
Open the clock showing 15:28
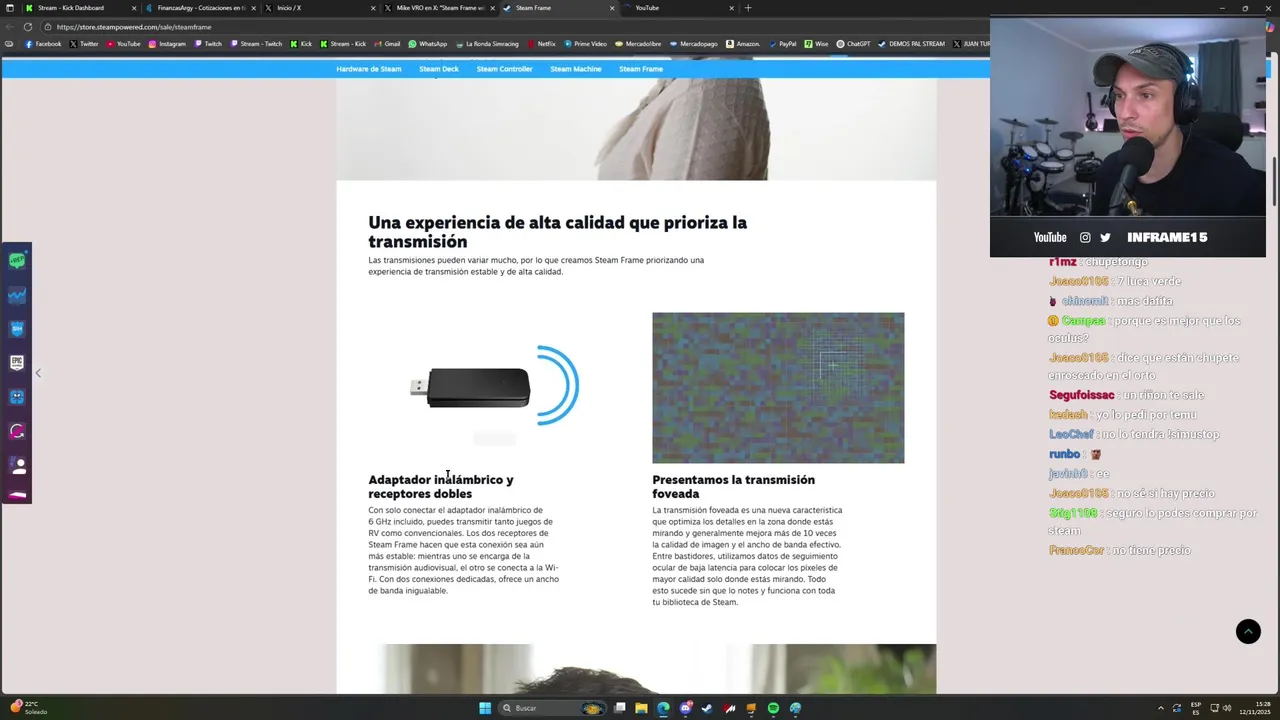coord(1254,708)
